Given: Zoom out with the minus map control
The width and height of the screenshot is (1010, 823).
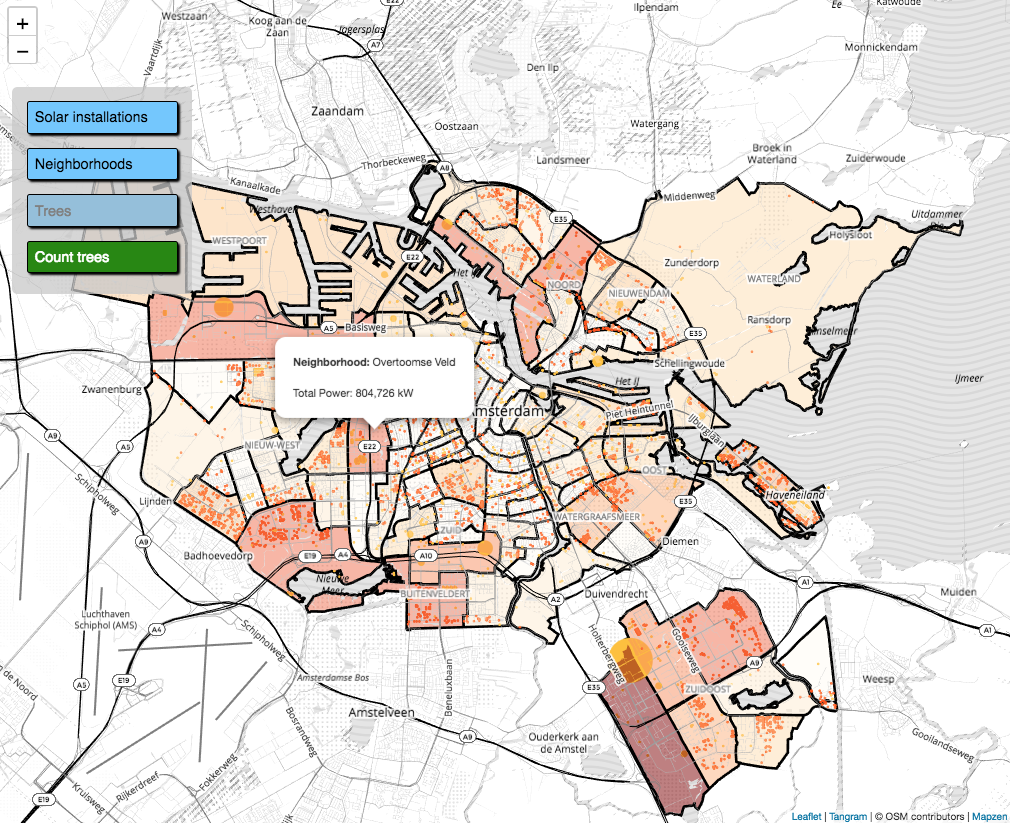Looking at the screenshot, I should 22,49.
